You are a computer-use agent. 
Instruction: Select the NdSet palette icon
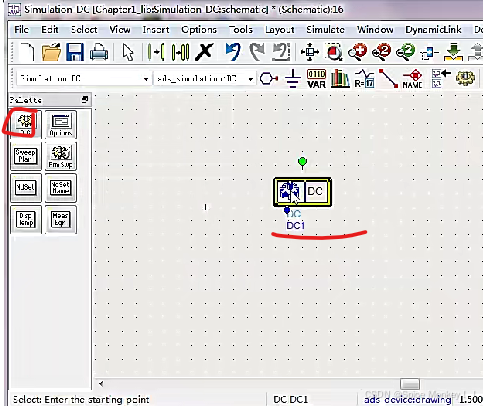coord(25,187)
